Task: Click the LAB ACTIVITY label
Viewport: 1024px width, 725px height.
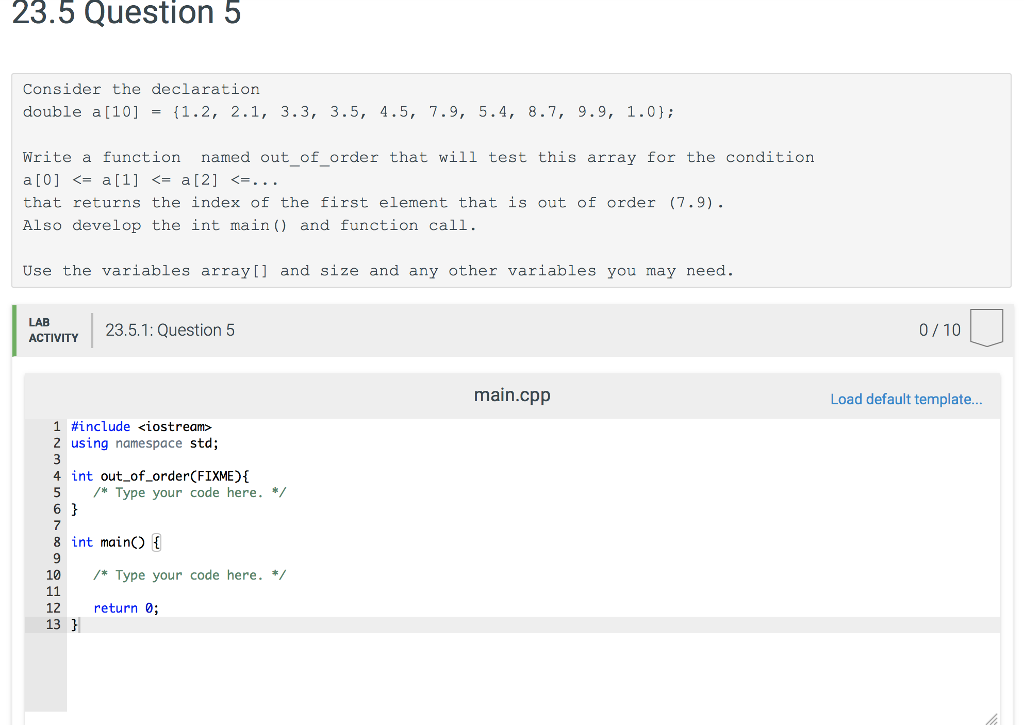Action: click(x=53, y=330)
